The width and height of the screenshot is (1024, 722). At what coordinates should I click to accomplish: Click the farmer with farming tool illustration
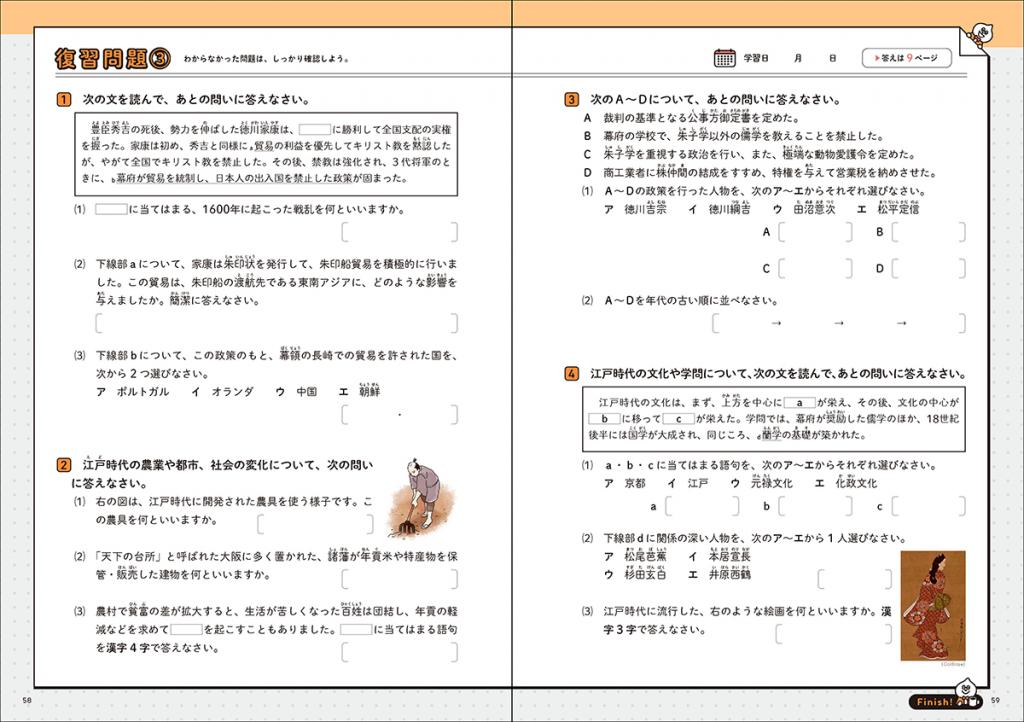(x=419, y=497)
